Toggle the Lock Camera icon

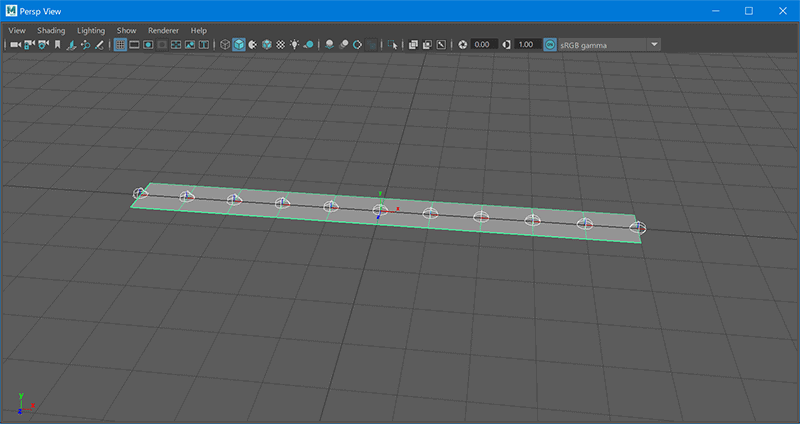click(30, 45)
